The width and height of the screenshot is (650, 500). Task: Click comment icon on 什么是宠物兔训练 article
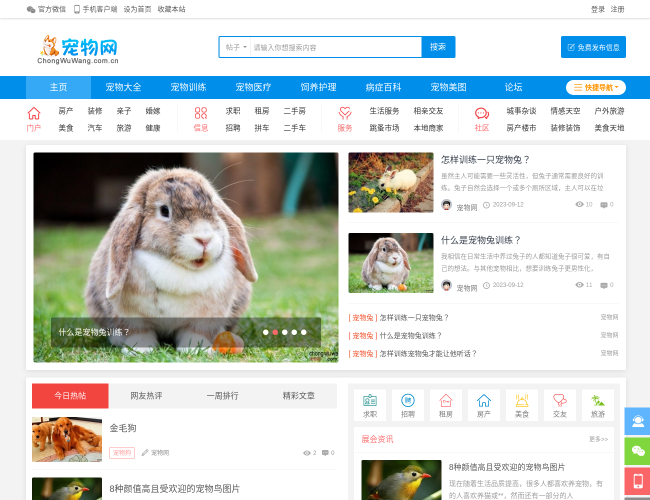(x=604, y=285)
